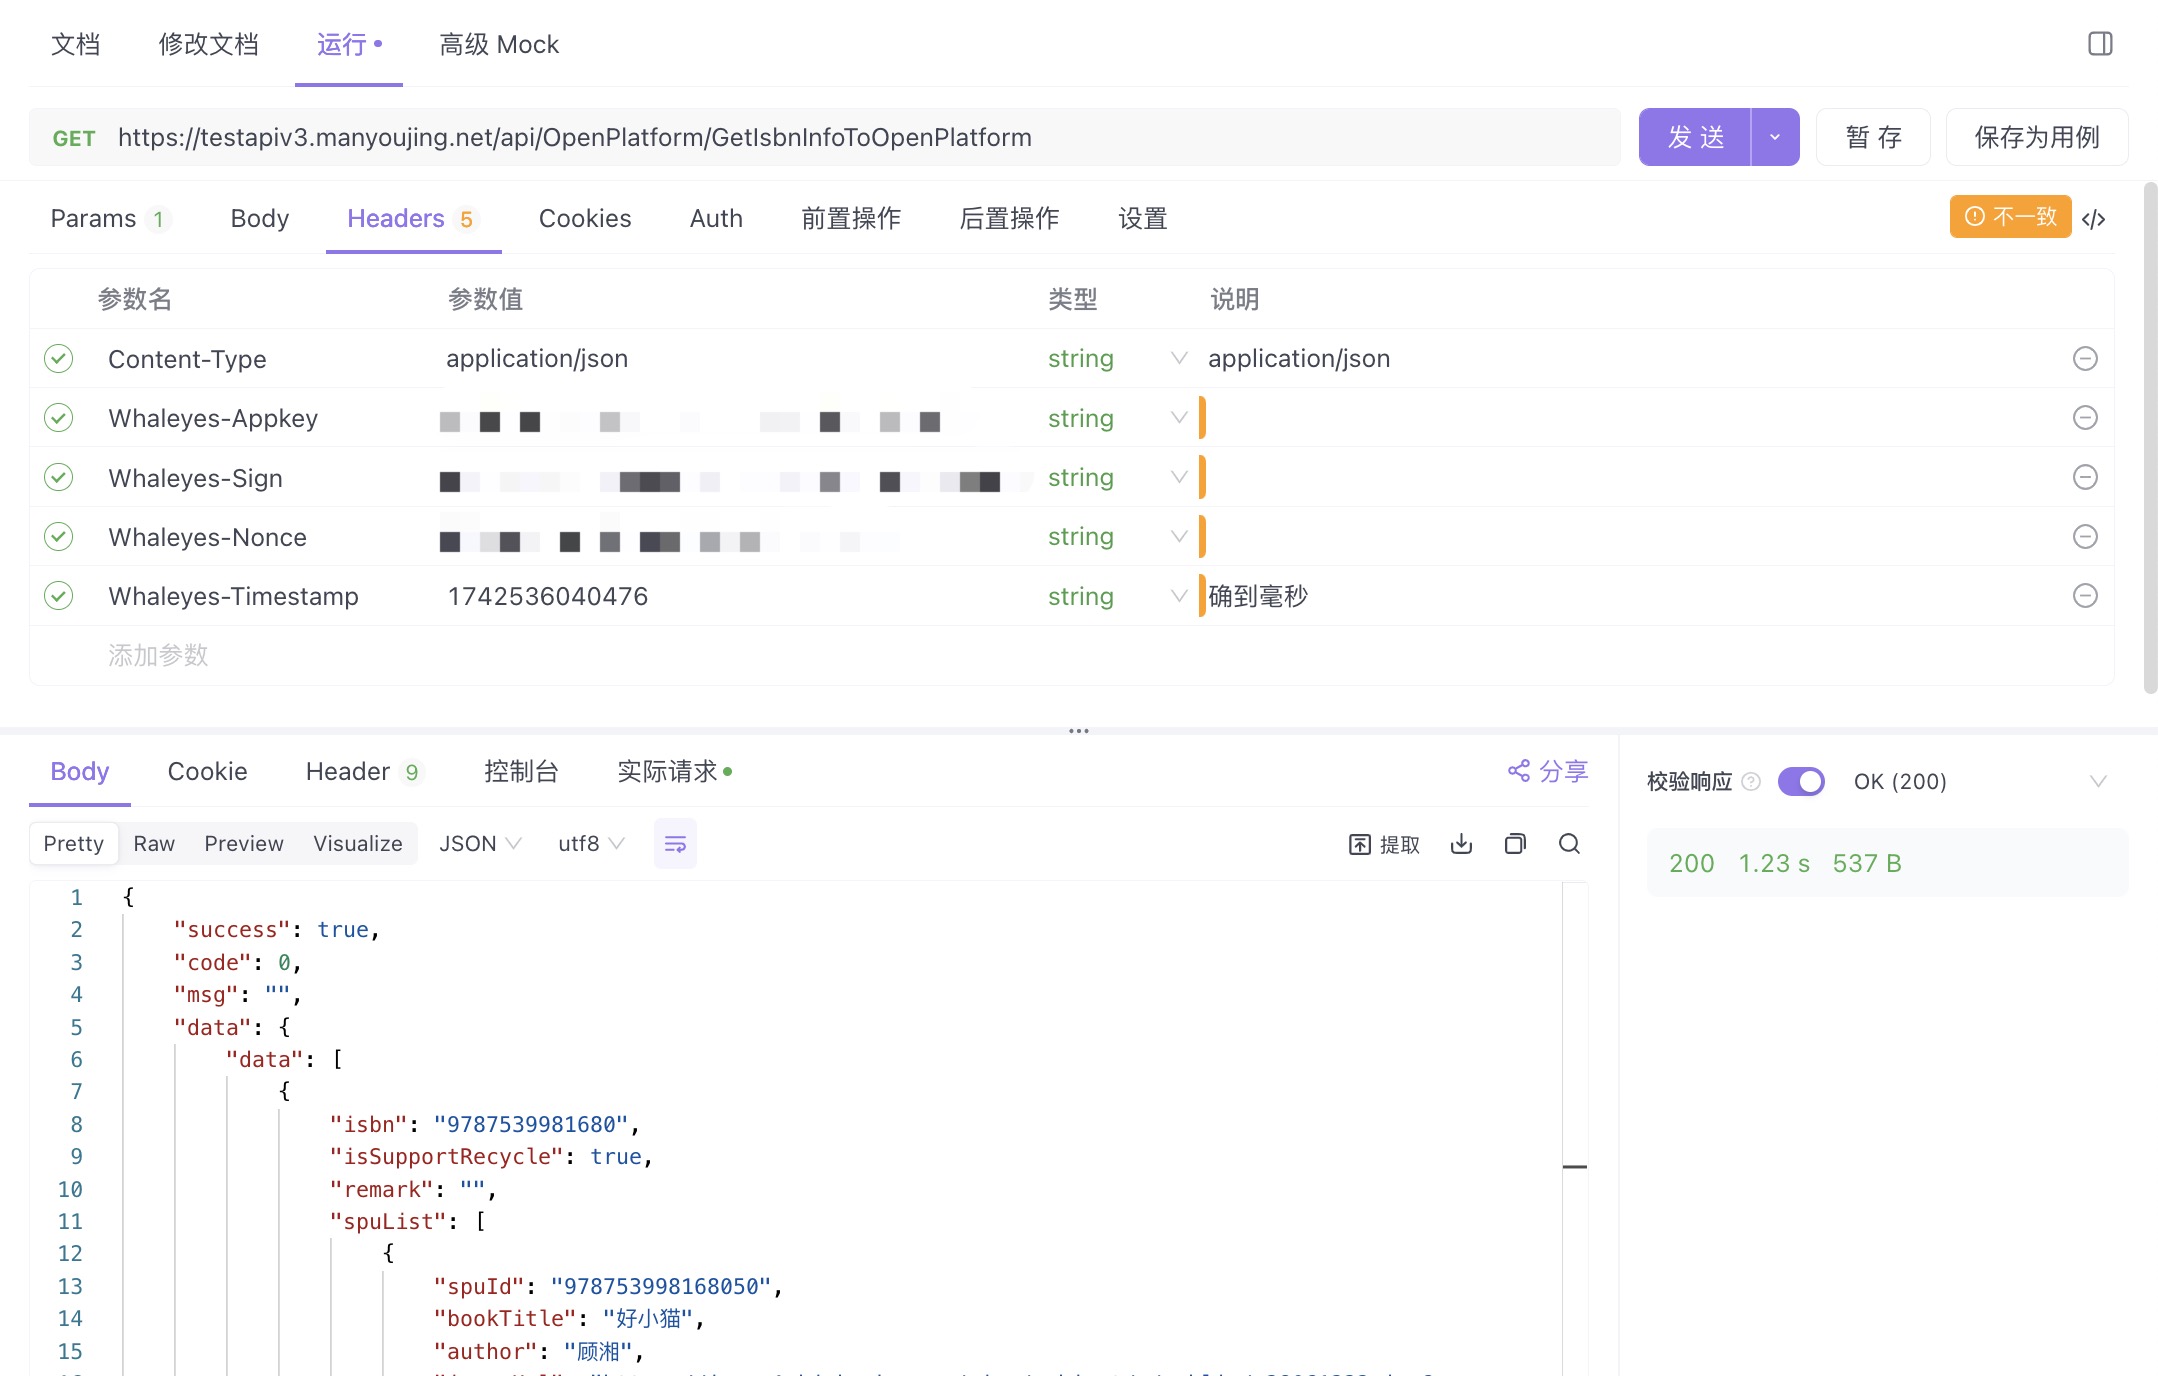The width and height of the screenshot is (2158, 1376).
Task: Click the share icon for response
Action: point(1547,771)
